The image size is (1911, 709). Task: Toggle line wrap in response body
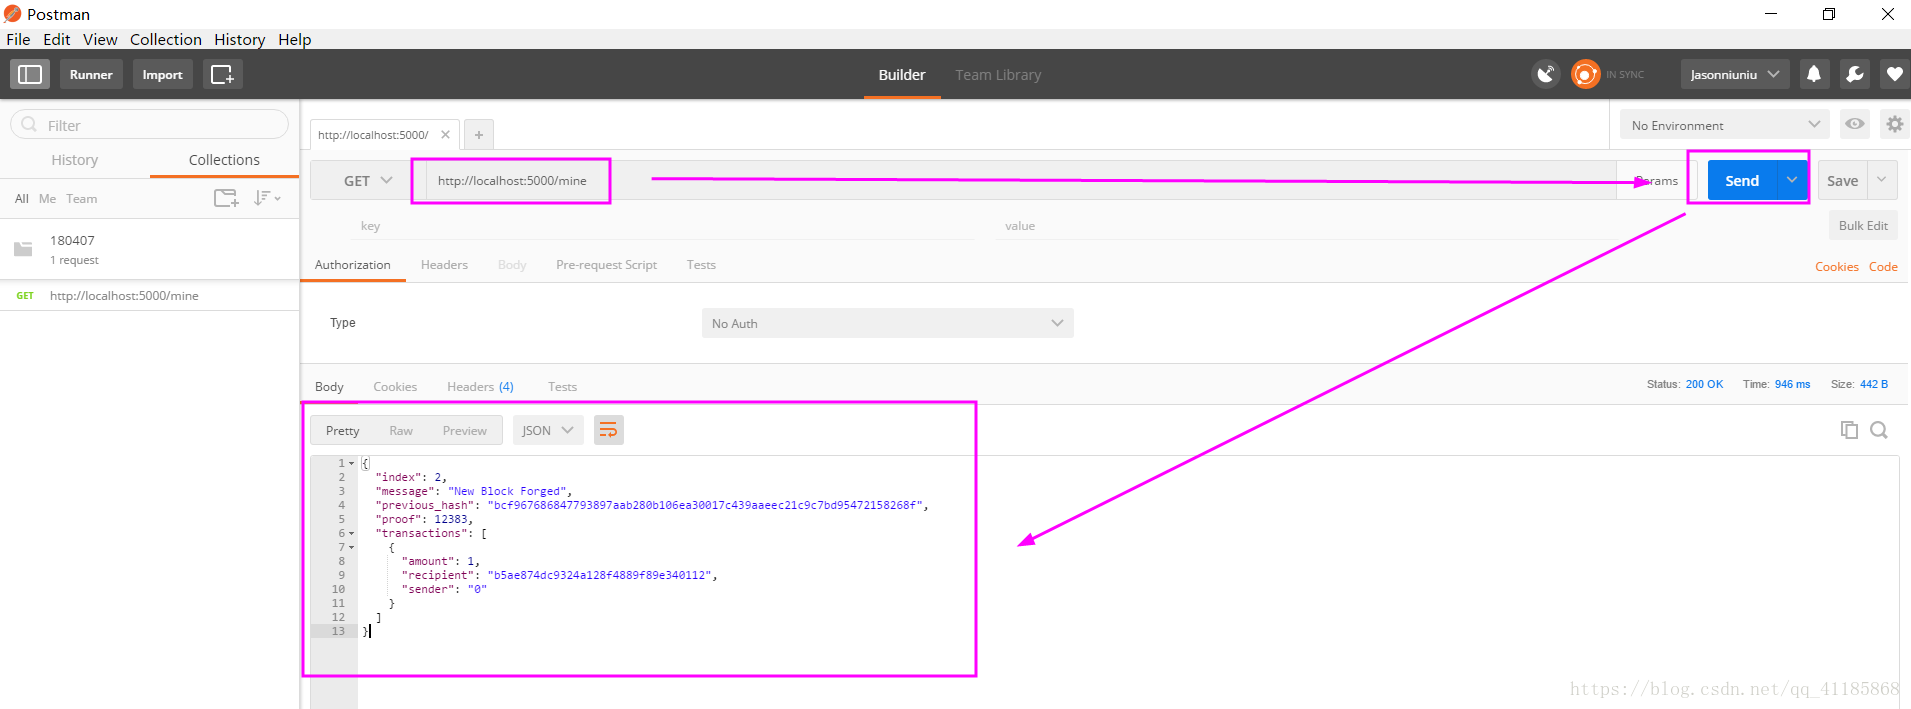click(x=608, y=430)
